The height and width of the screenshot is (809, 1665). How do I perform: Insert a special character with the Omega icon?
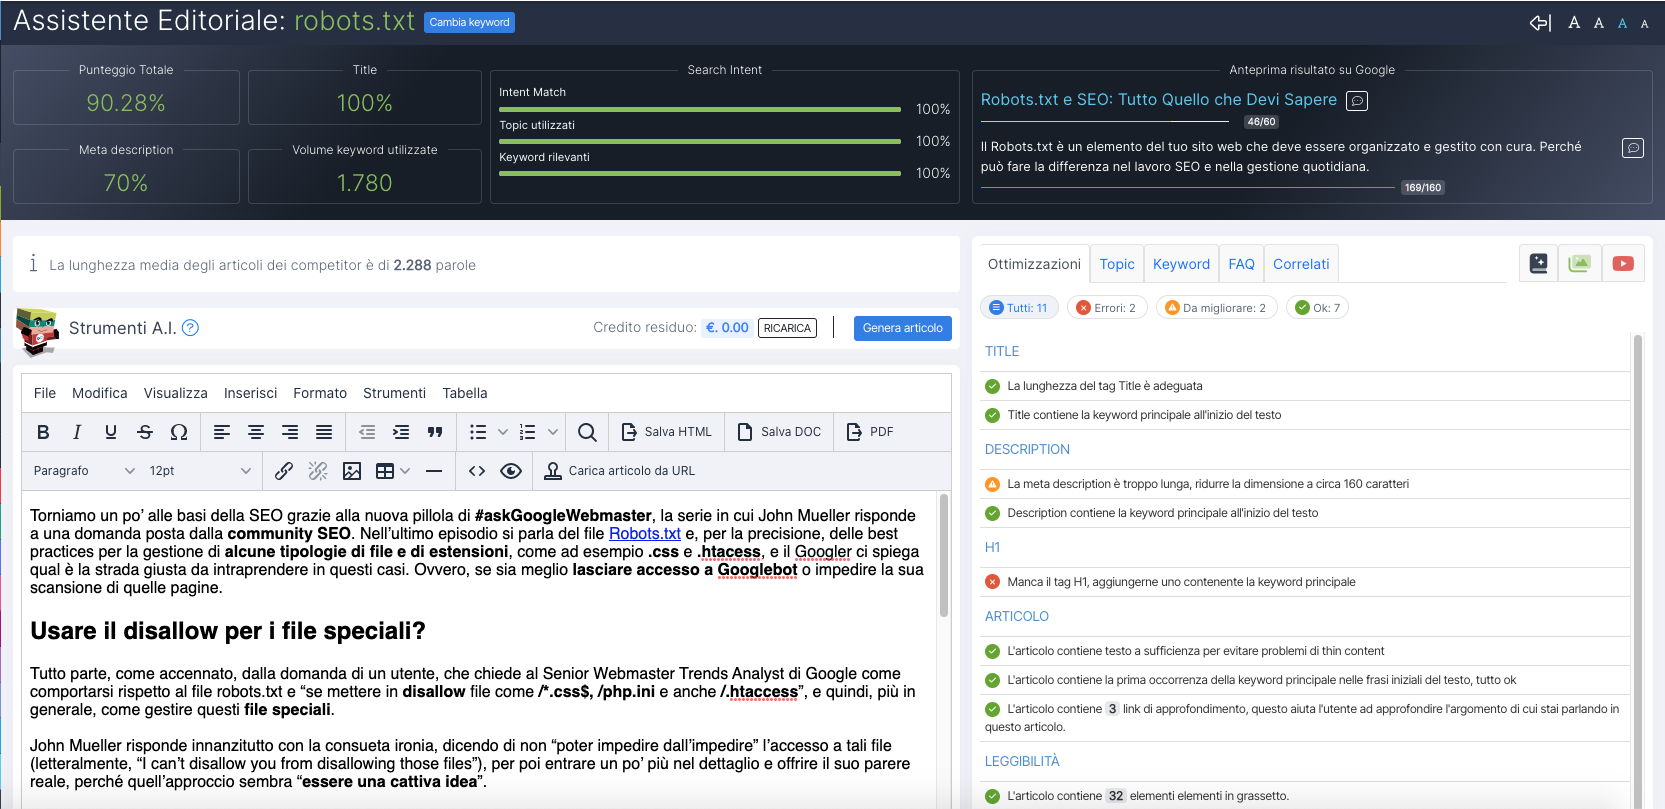point(179,432)
